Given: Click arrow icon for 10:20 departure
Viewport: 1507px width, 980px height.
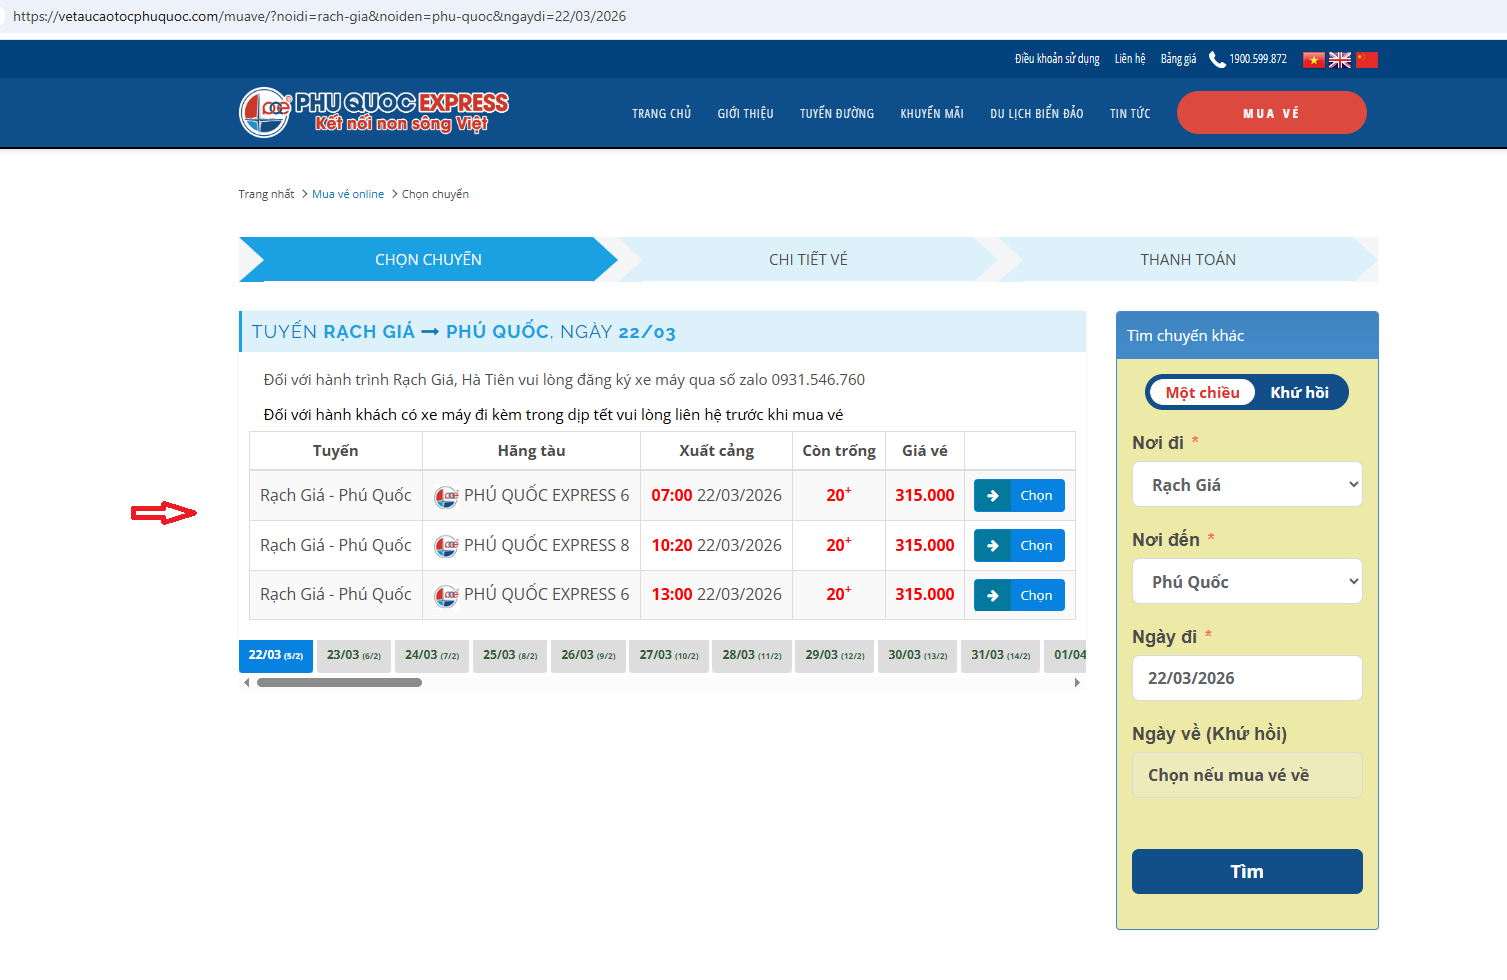Looking at the screenshot, I should [x=992, y=546].
